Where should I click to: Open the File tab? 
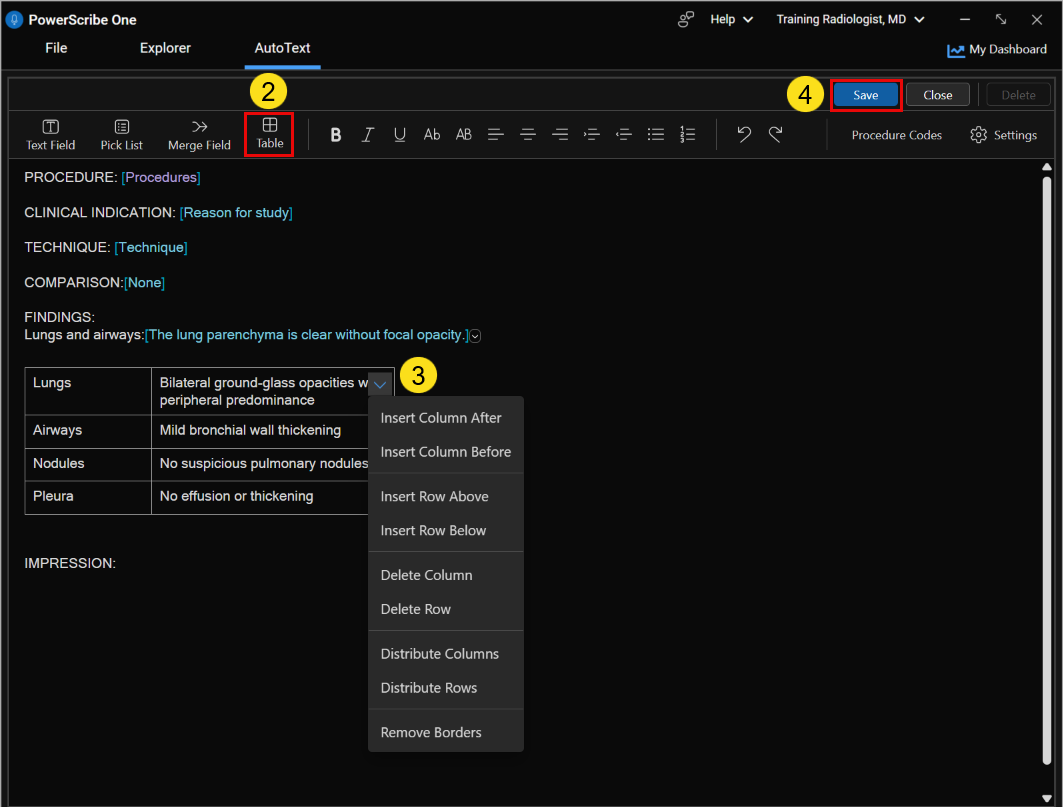(x=56, y=48)
